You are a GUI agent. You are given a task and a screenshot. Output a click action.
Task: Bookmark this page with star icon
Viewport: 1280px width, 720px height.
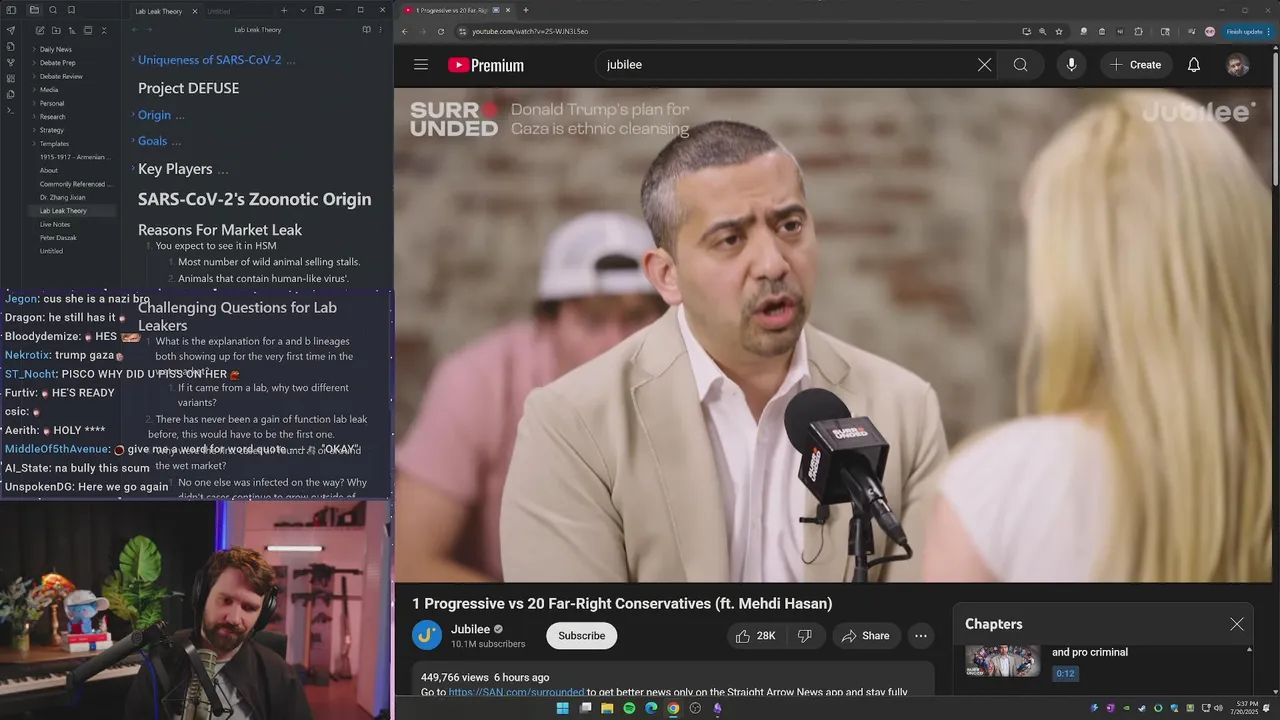[x=1059, y=31]
